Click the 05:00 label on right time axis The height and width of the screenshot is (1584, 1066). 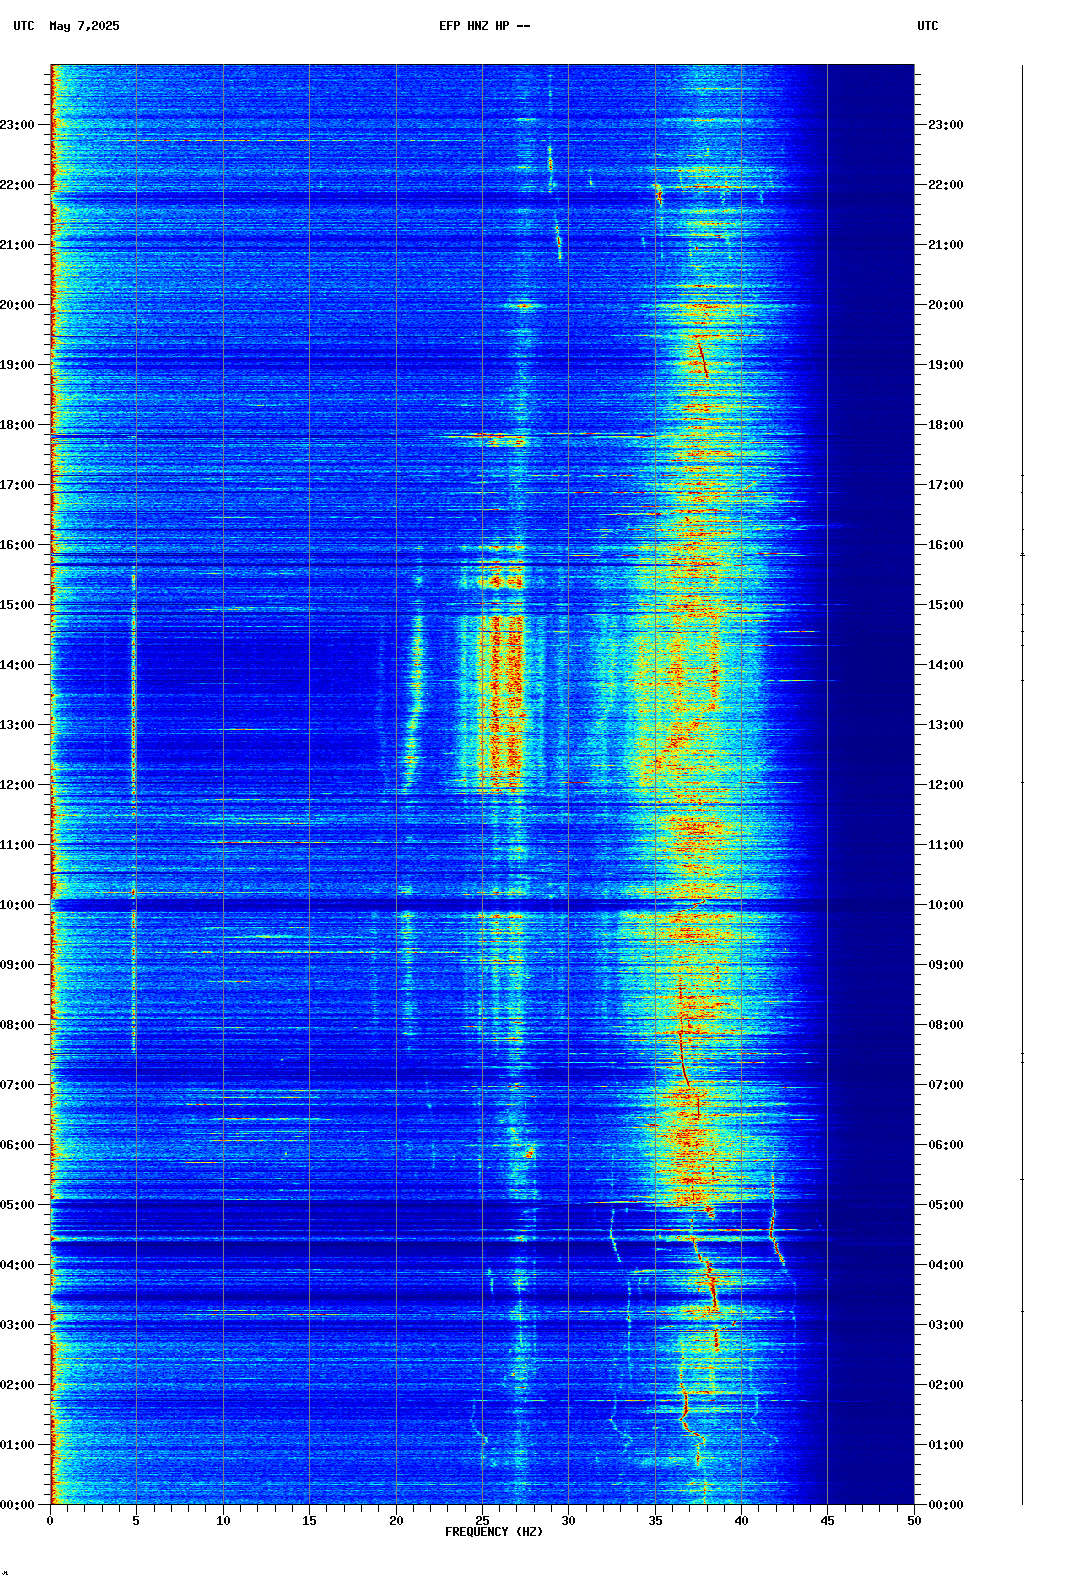click(x=946, y=1205)
